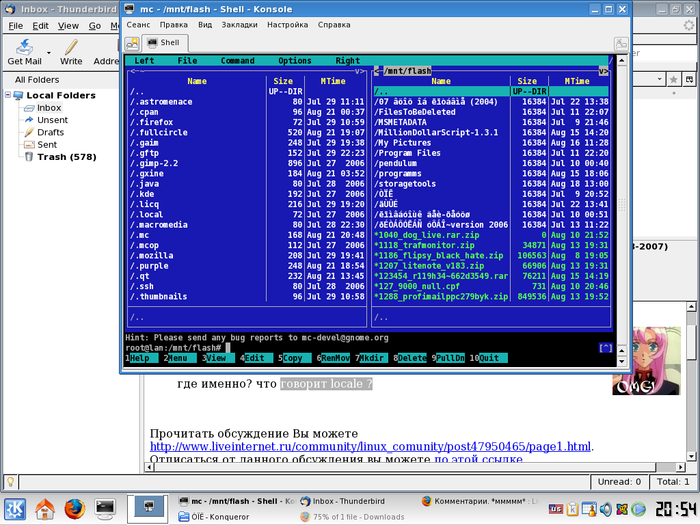Open the KDE K menu launcher
The width and height of the screenshot is (700, 525).
point(15,509)
